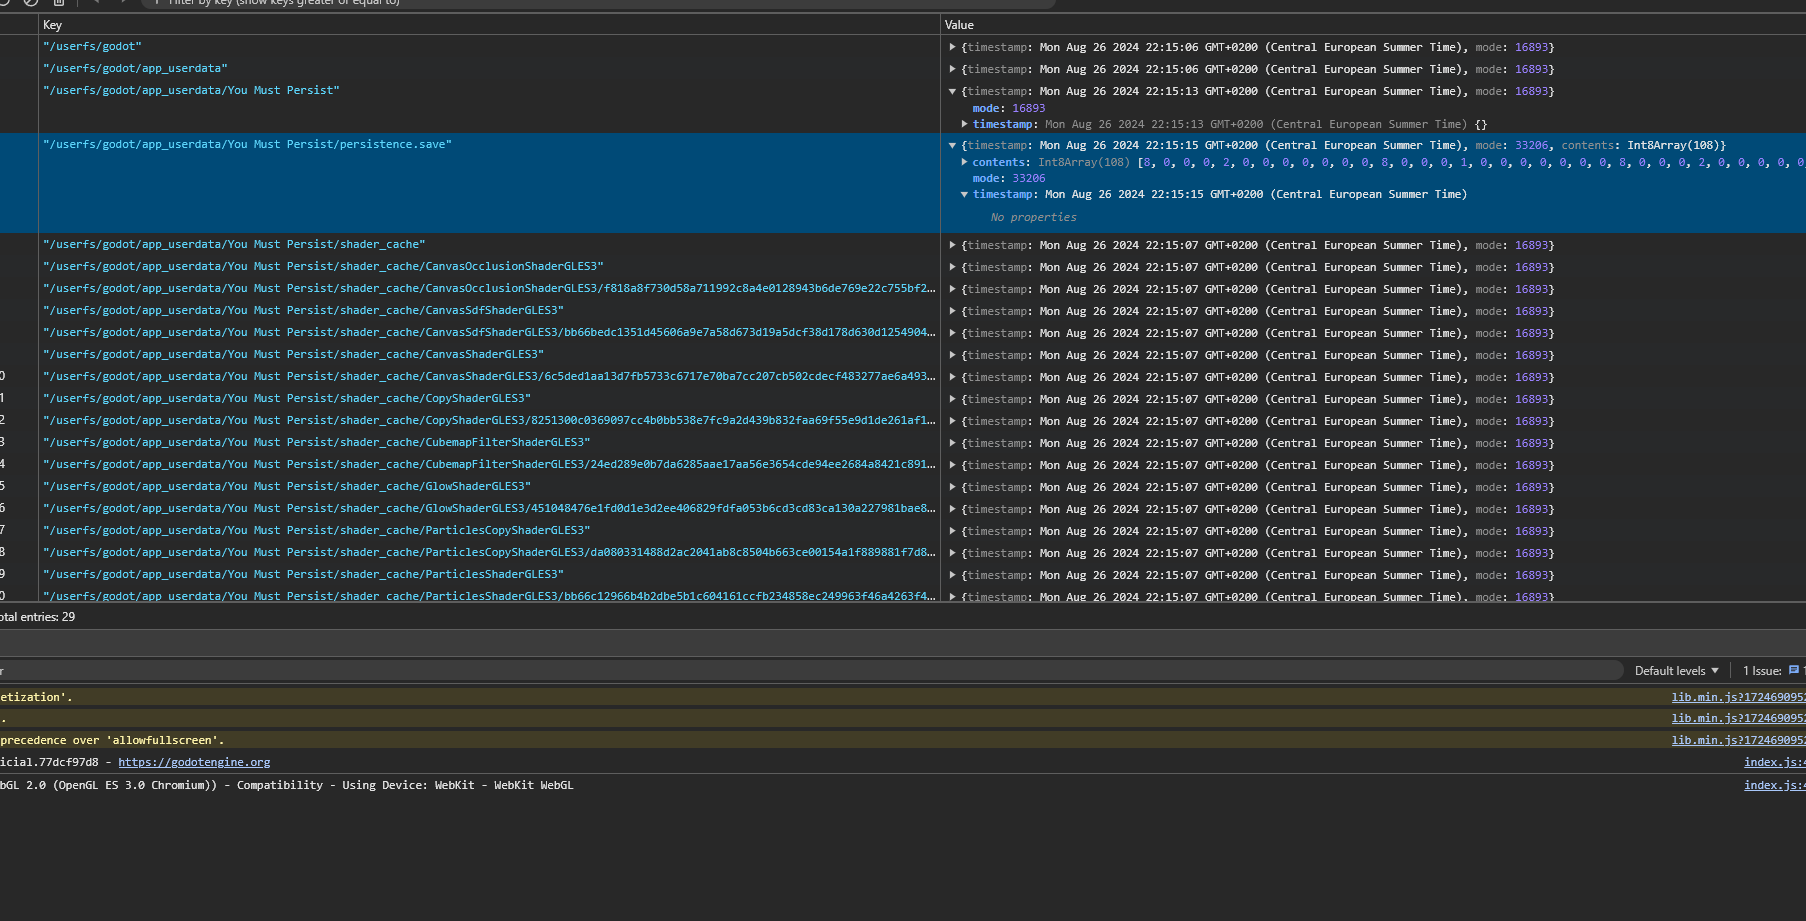
Task: Open the Default levels log dropdown
Action: [1676, 671]
